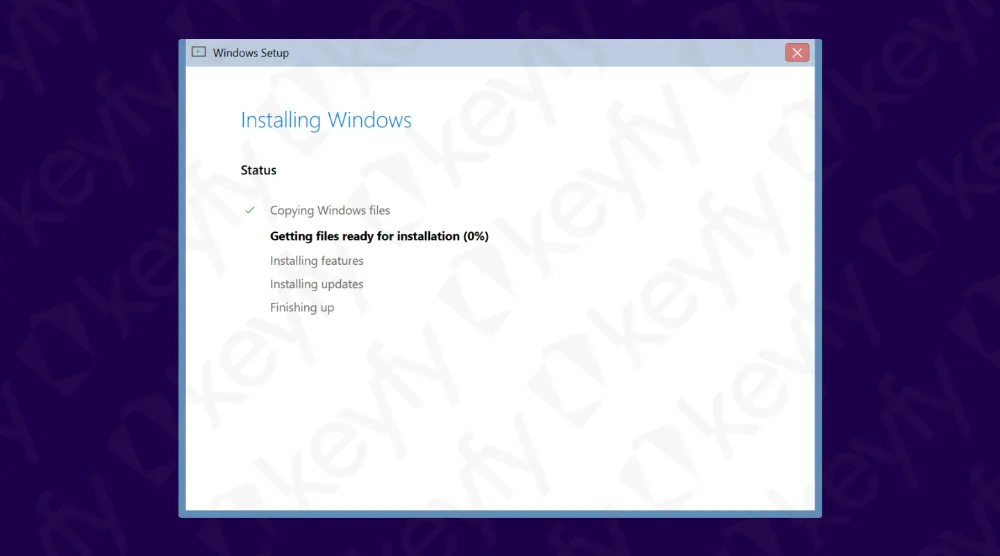Screen dimensions: 1000x556
Task: Click the 'Installing Windows' heading
Action: pyautogui.click(x=326, y=120)
